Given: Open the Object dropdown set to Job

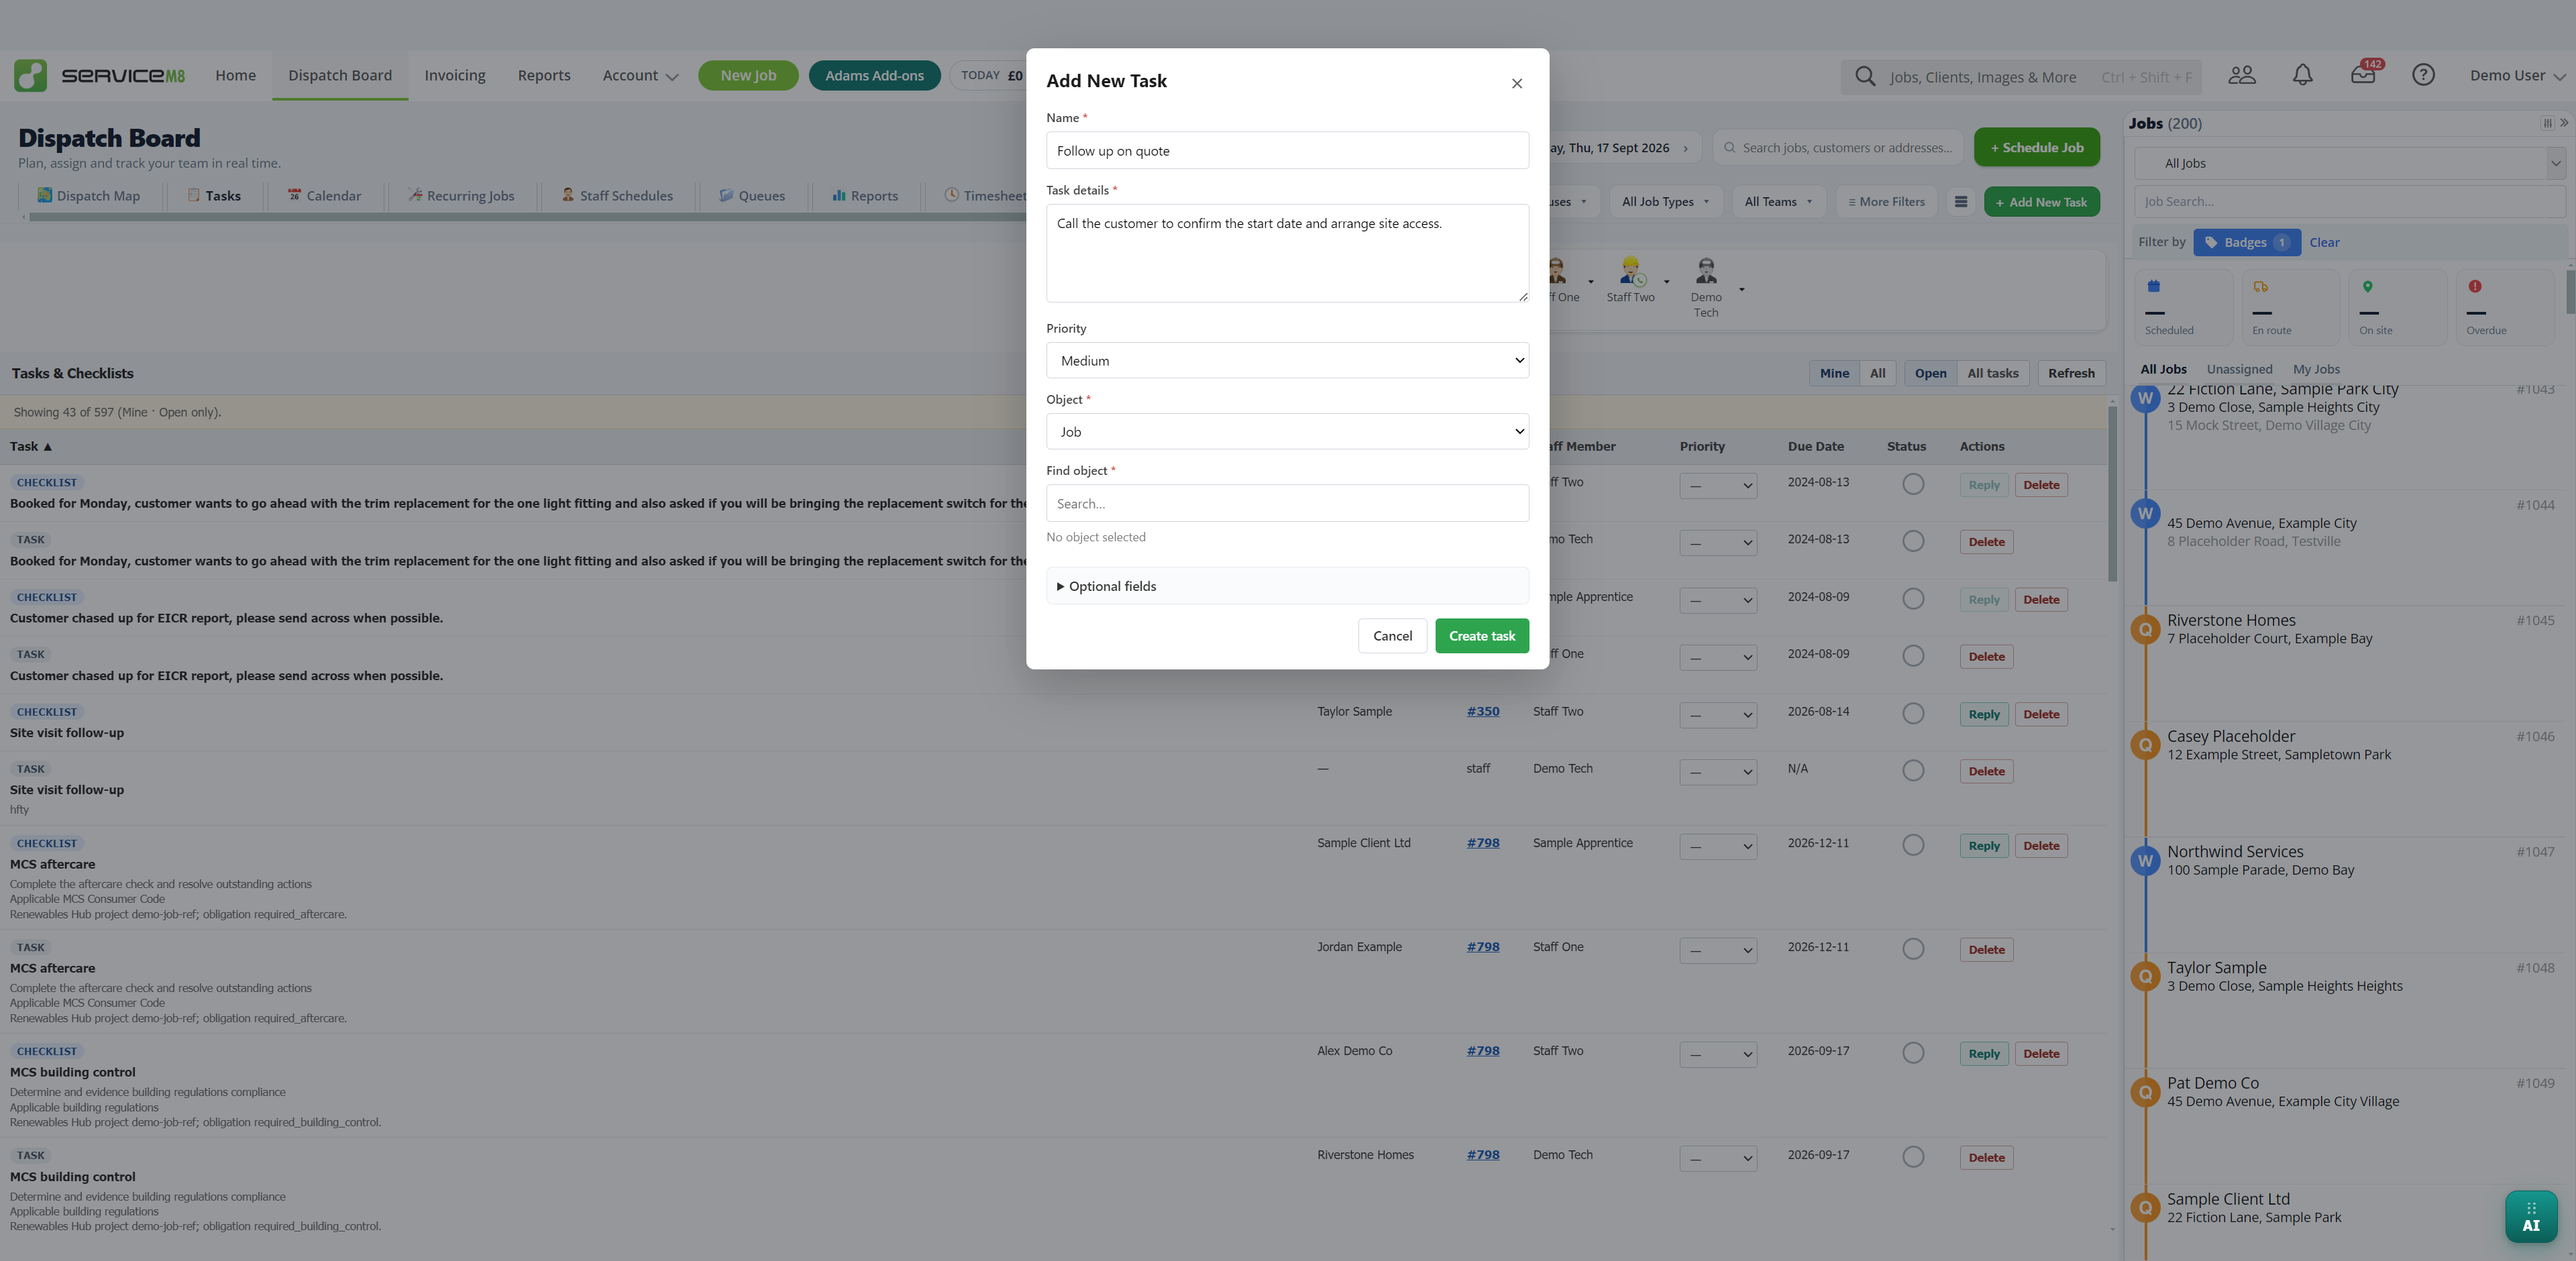Looking at the screenshot, I should tap(1287, 432).
